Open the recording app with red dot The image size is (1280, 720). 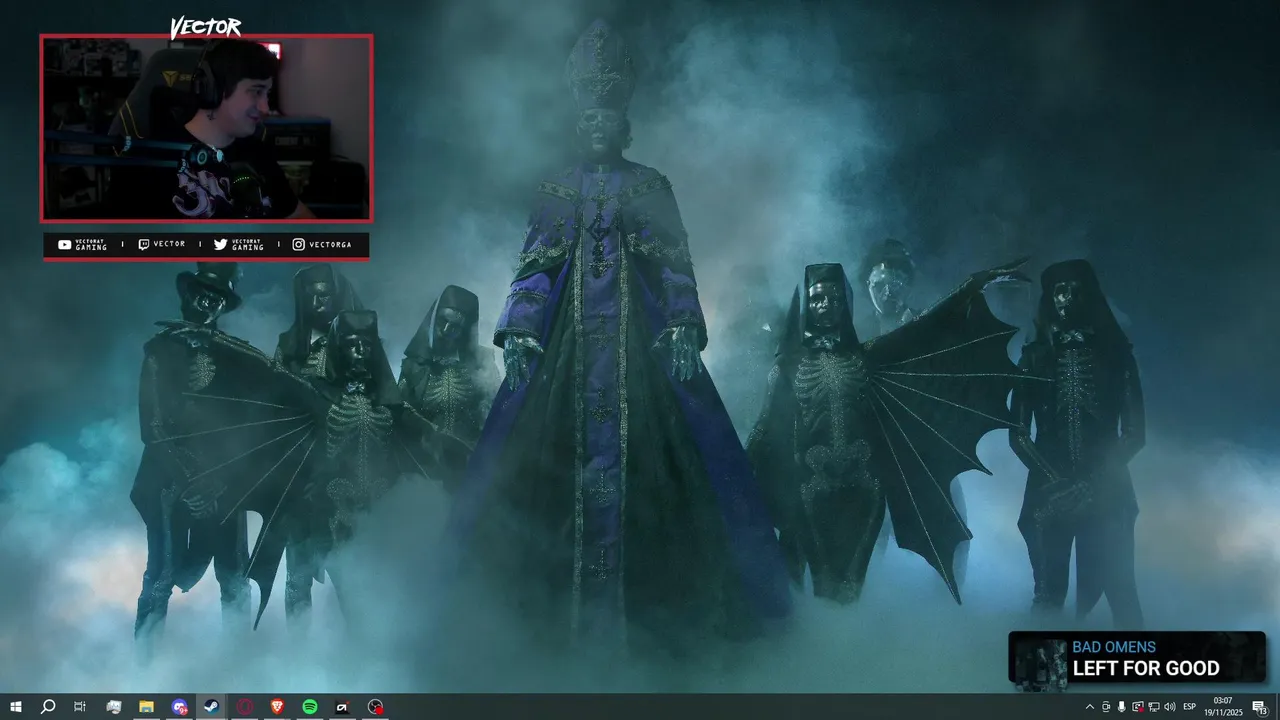(375, 707)
